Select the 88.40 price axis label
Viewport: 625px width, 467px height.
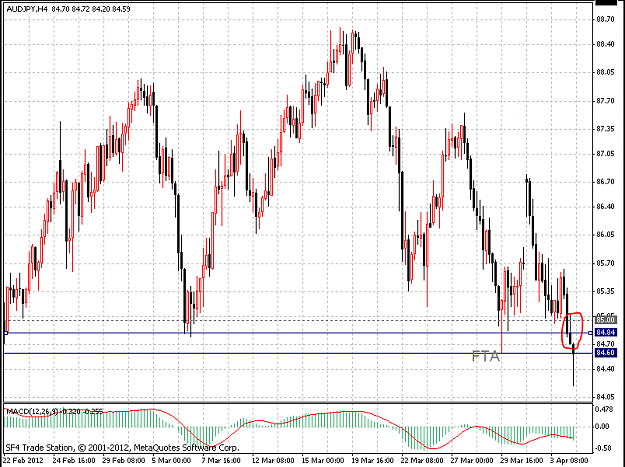(605, 44)
